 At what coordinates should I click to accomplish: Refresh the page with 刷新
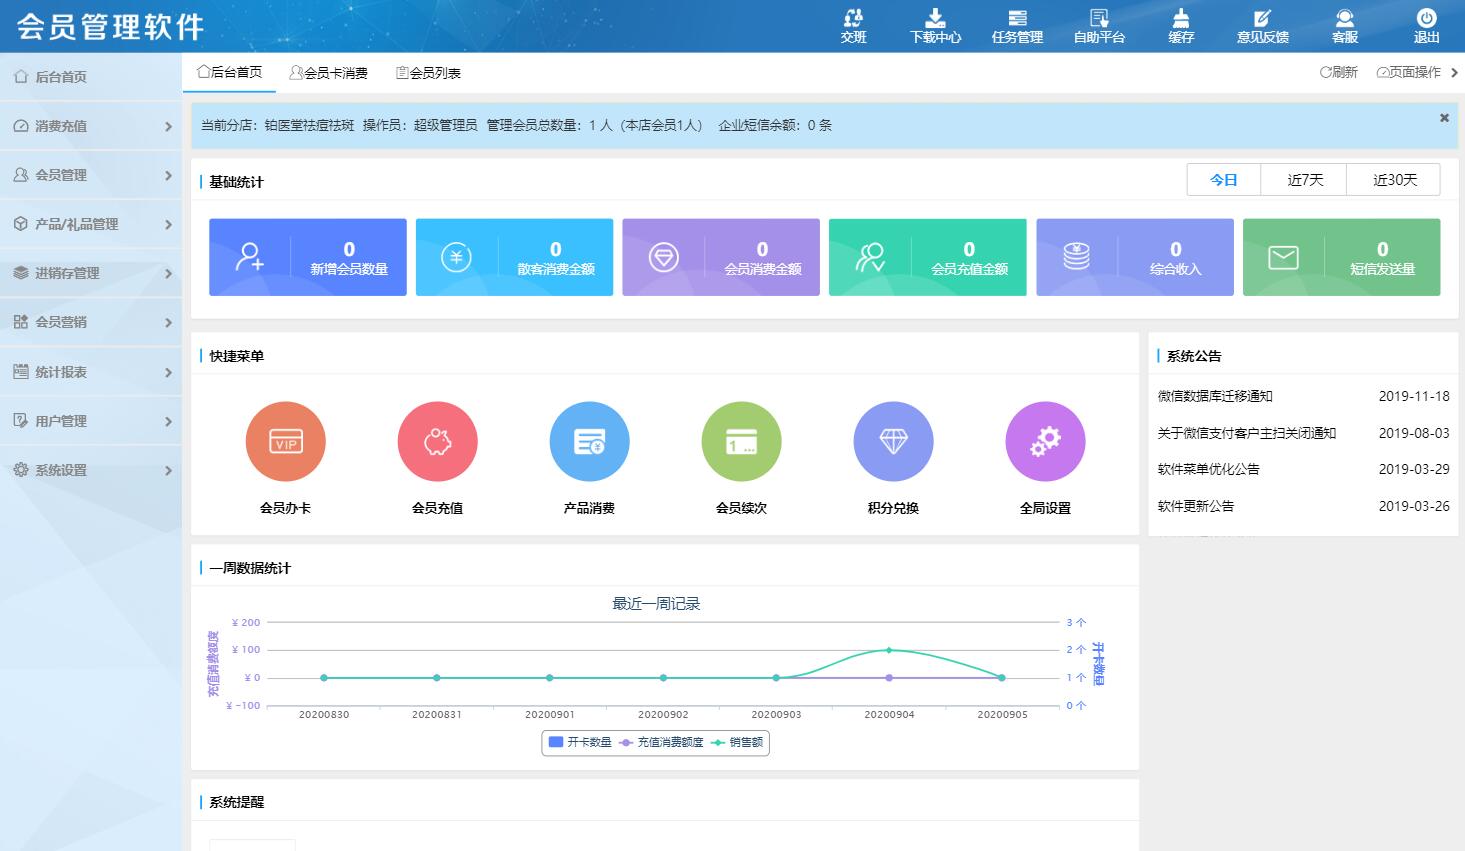click(1339, 72)
